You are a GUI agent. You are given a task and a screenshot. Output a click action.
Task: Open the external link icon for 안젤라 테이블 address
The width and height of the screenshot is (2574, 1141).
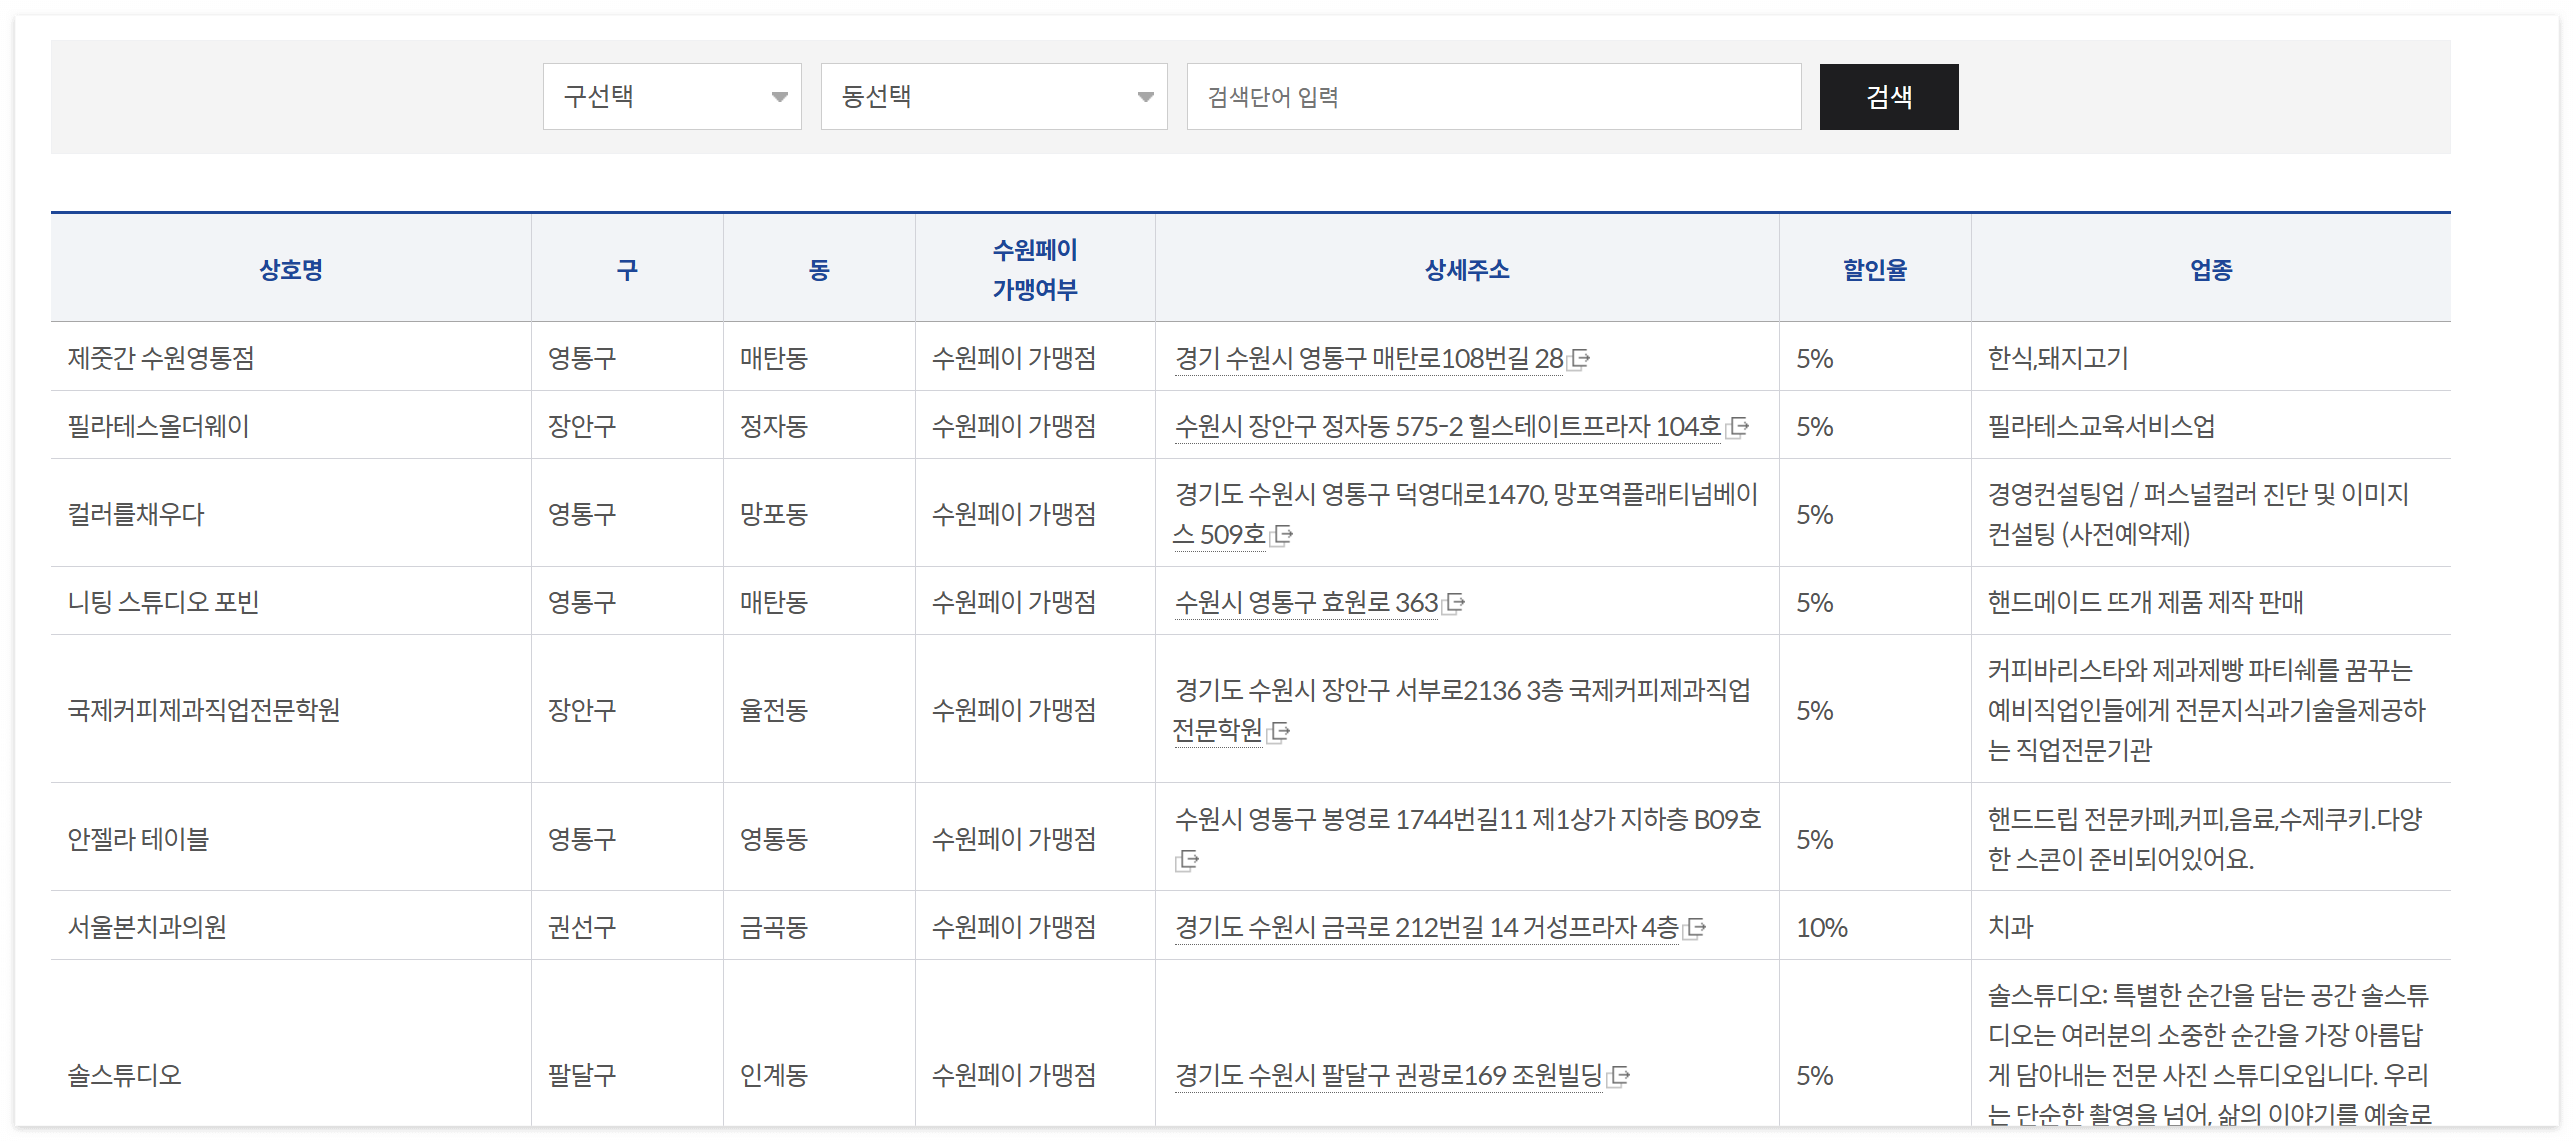pyautogui.click(x=1187, y=861)
